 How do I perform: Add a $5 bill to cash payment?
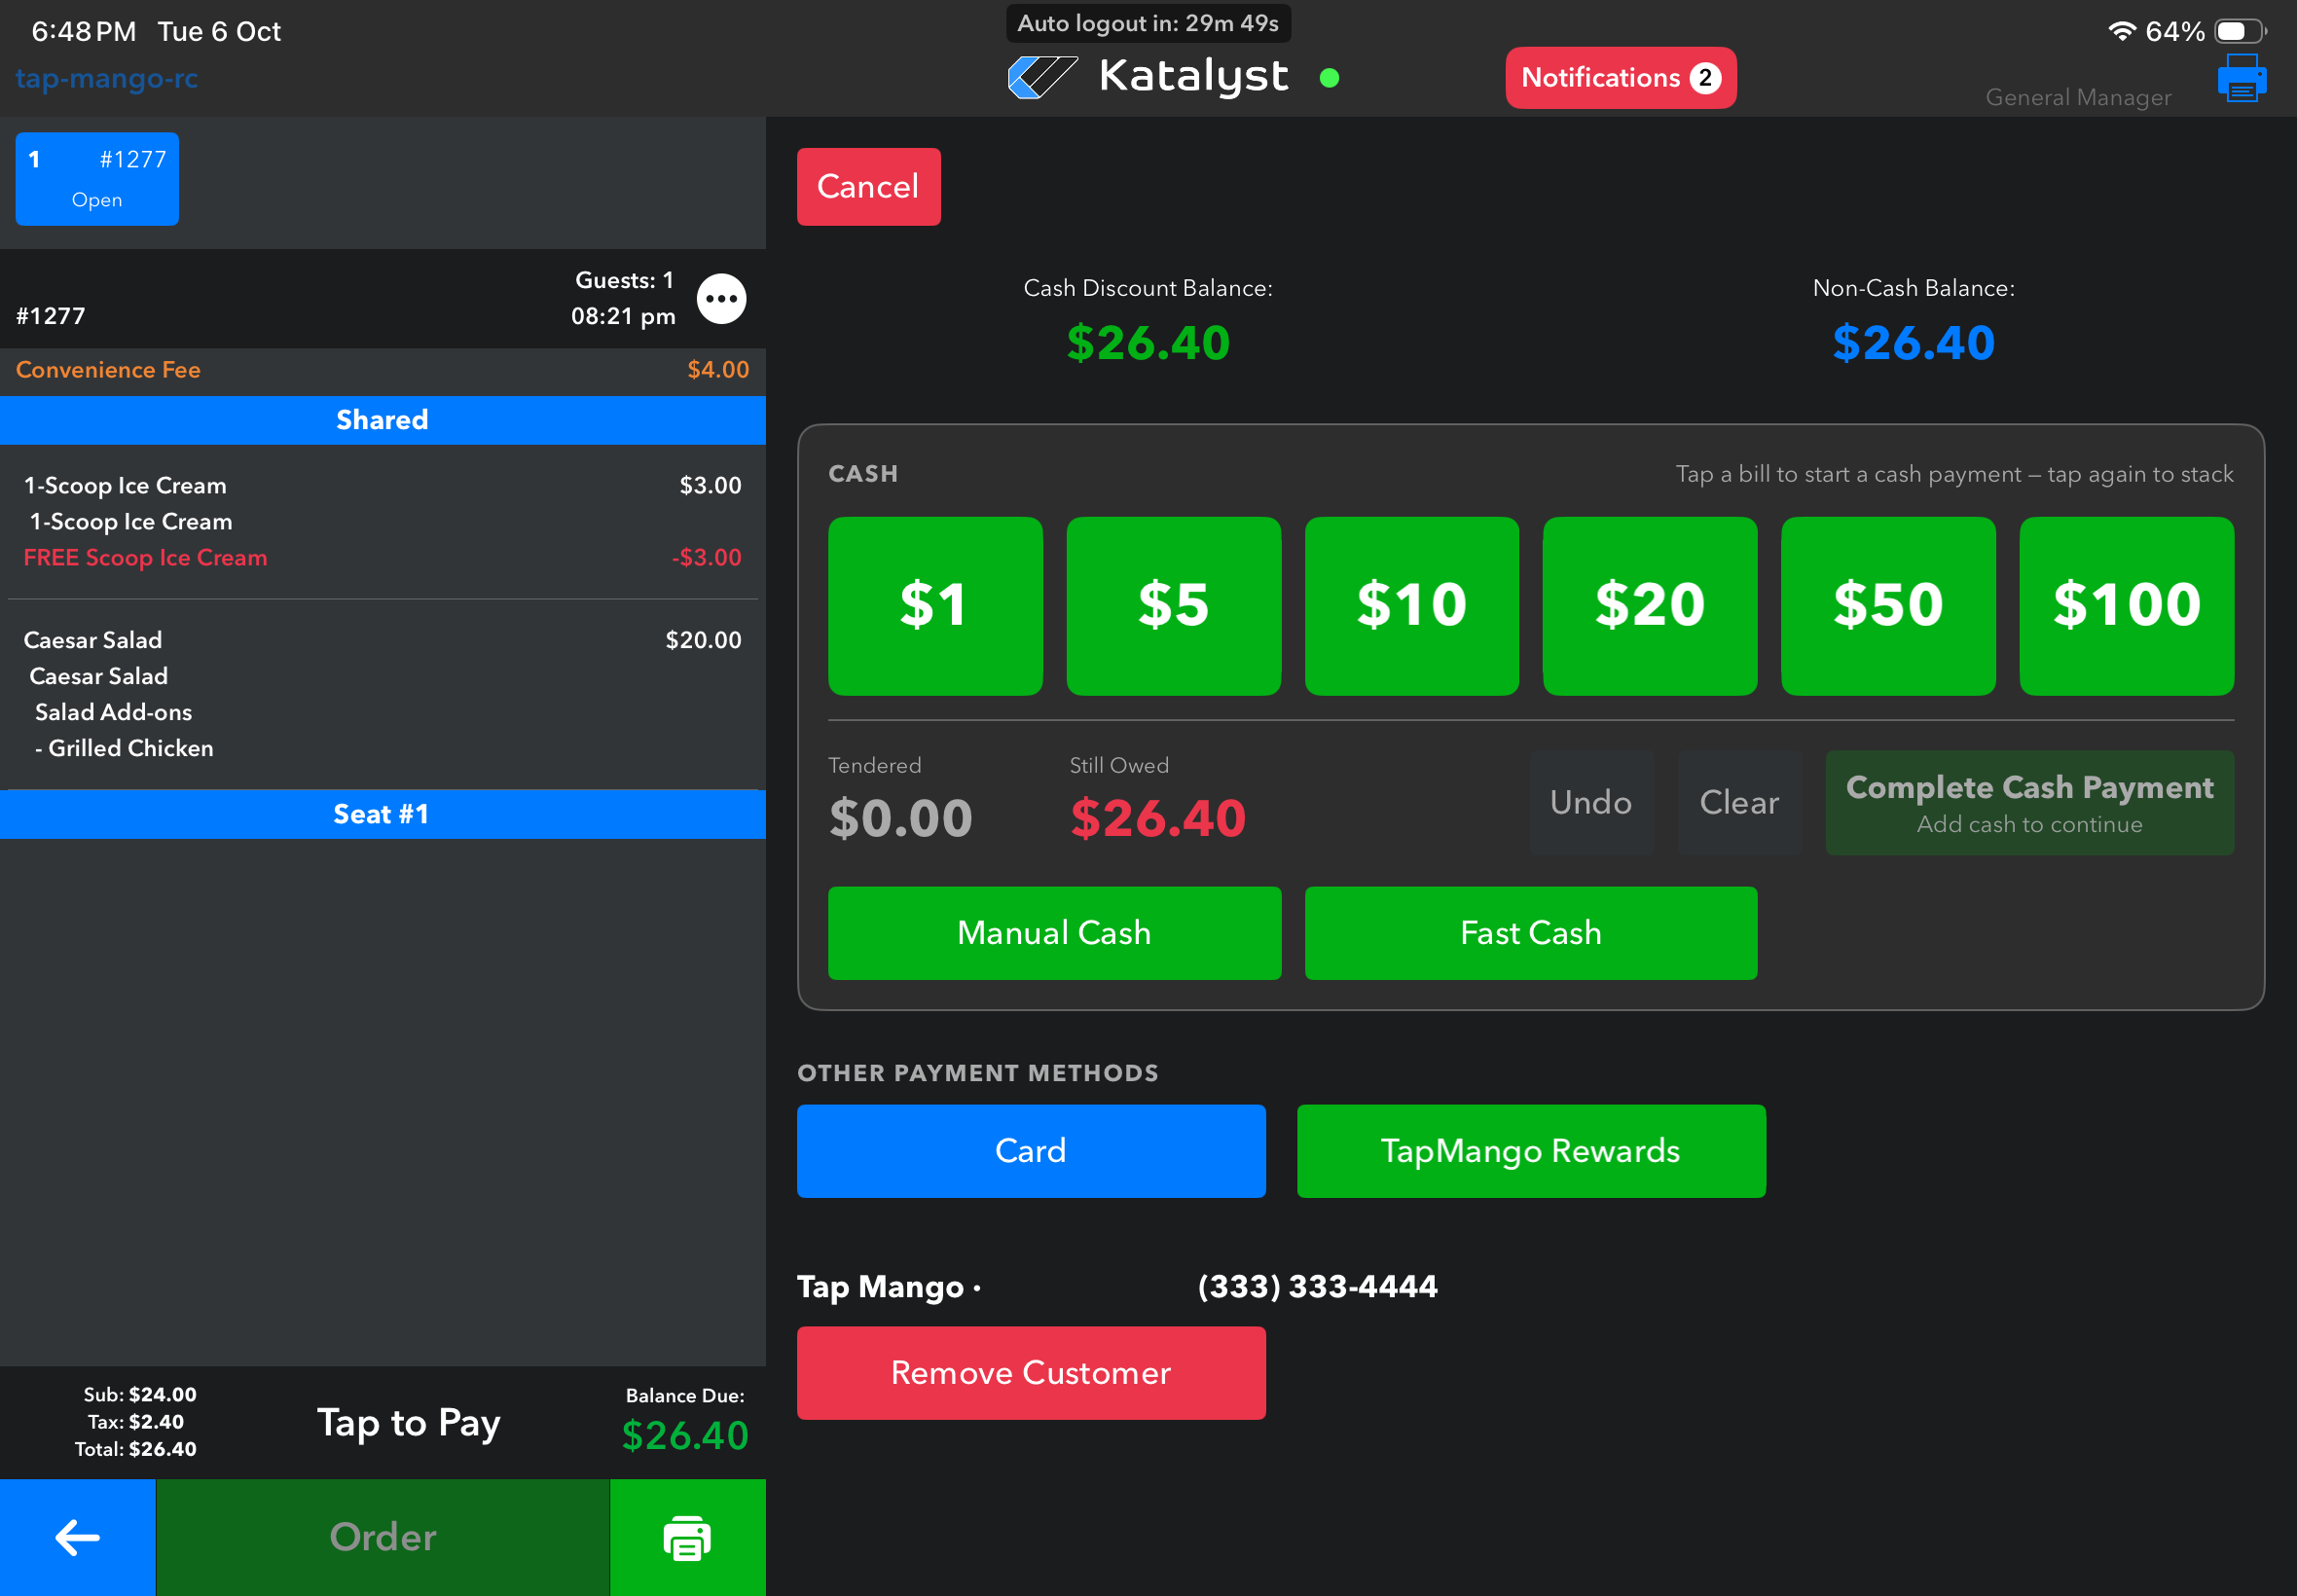point(1173,606)
